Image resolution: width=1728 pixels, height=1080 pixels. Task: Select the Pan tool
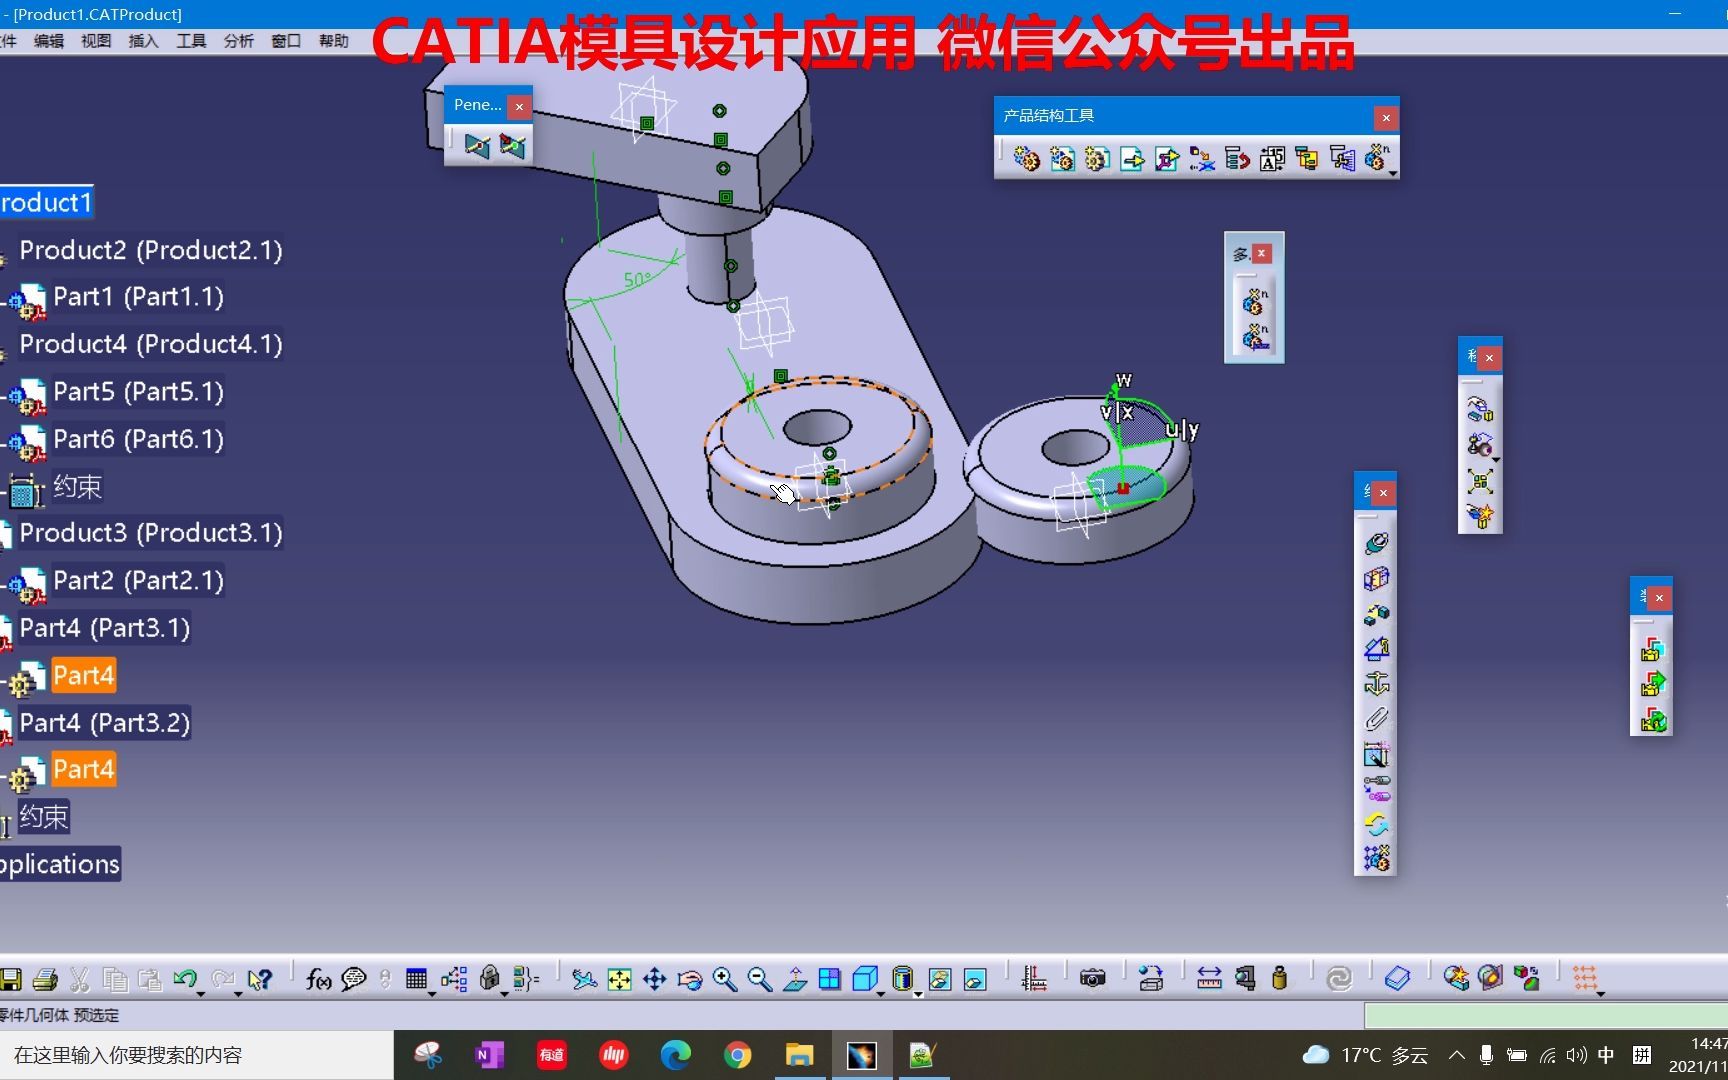click(655, 979)
